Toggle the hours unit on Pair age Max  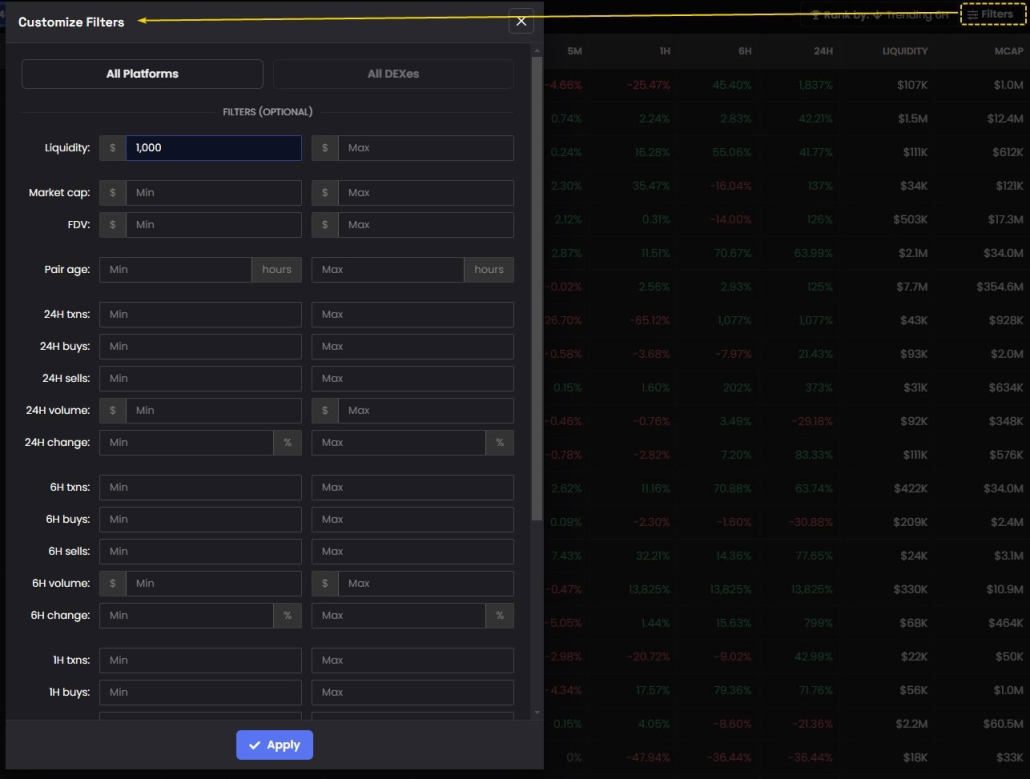(488, 269)
